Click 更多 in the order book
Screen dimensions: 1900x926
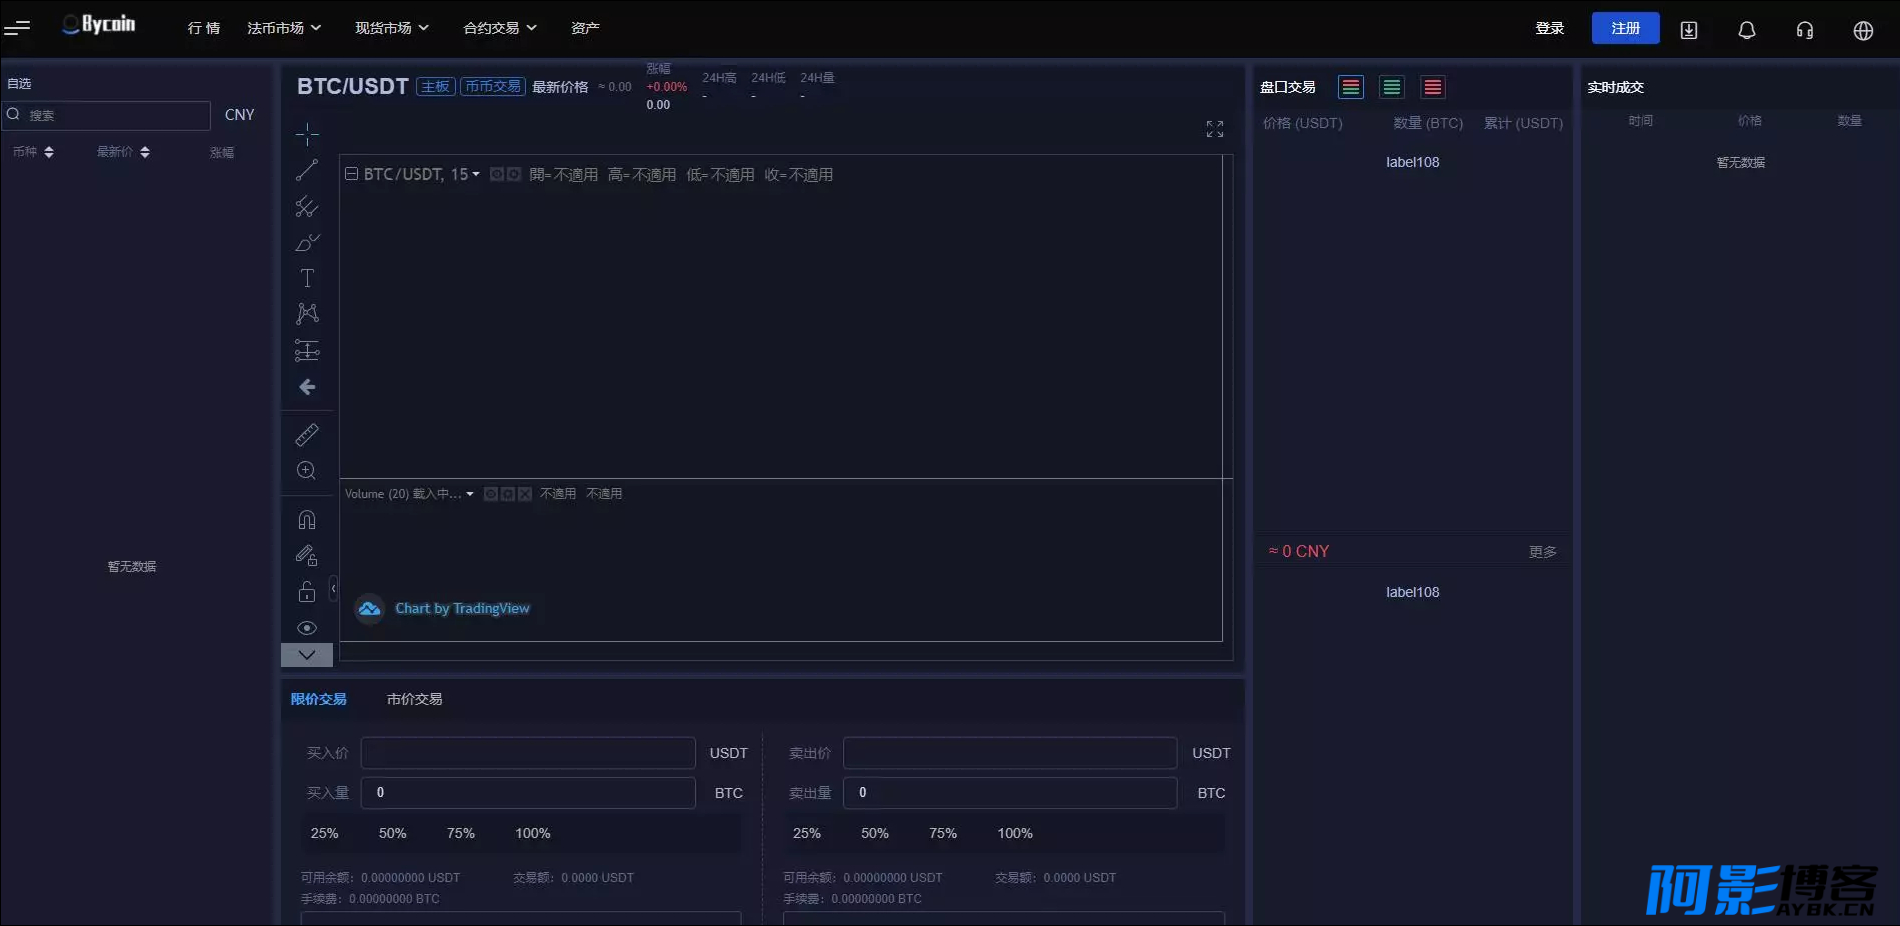point(1543,552)
